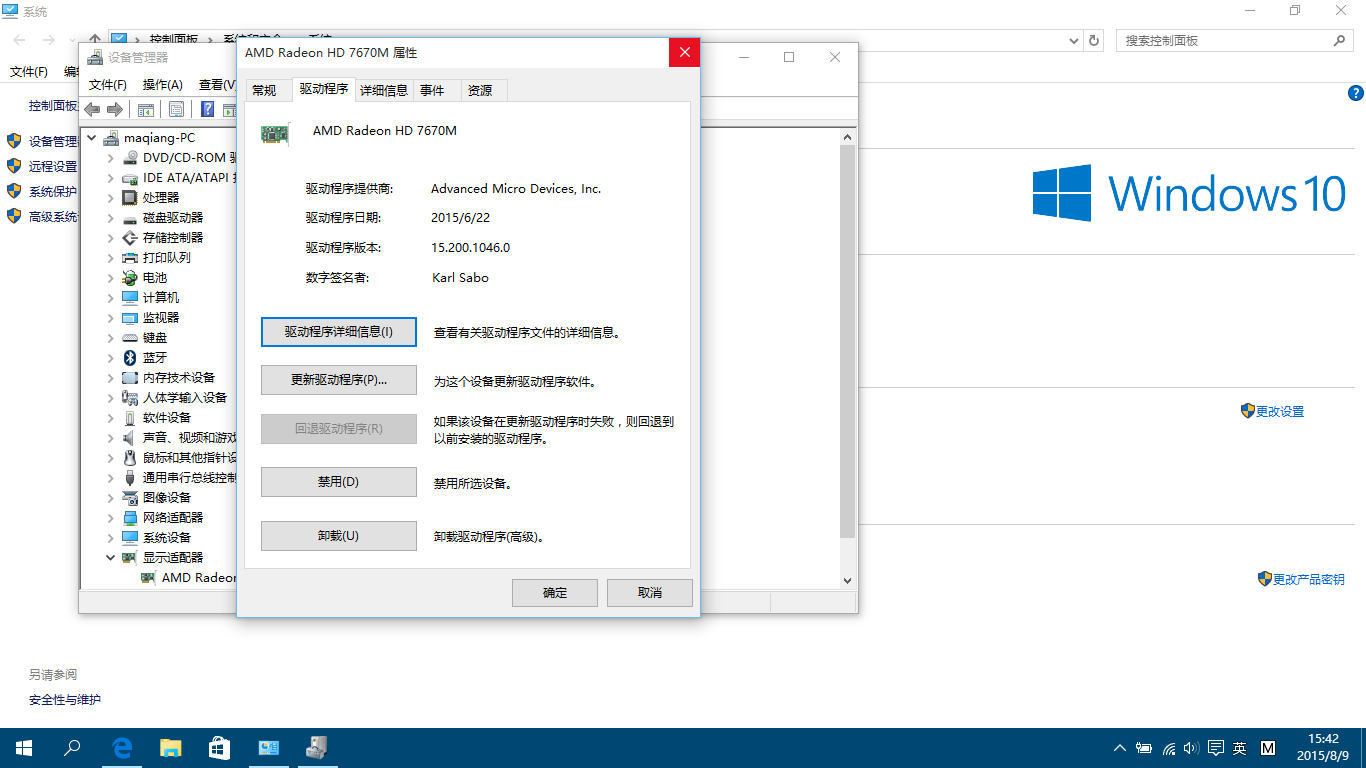Open Device Manager's 操作(A) menu
The height and width of the screenshot is (768, 1366).
coord(163,85)
